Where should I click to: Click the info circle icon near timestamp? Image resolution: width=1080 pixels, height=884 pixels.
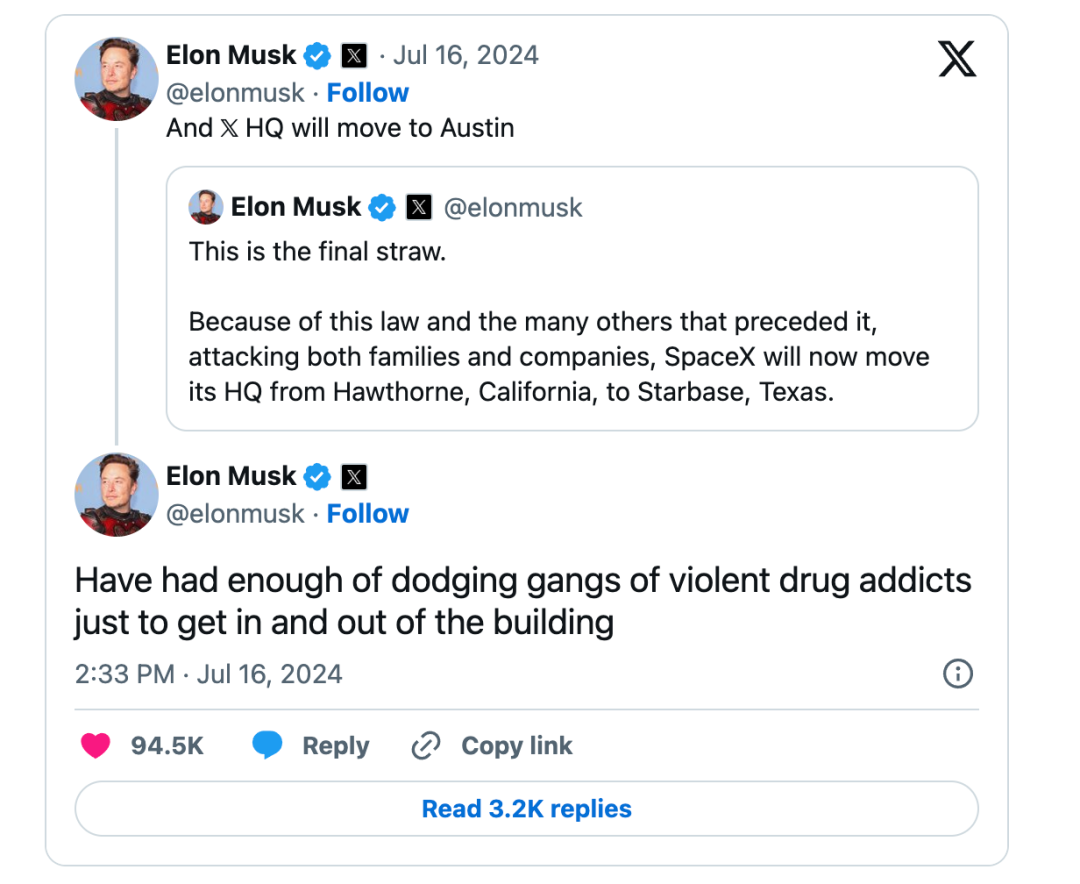958,674
